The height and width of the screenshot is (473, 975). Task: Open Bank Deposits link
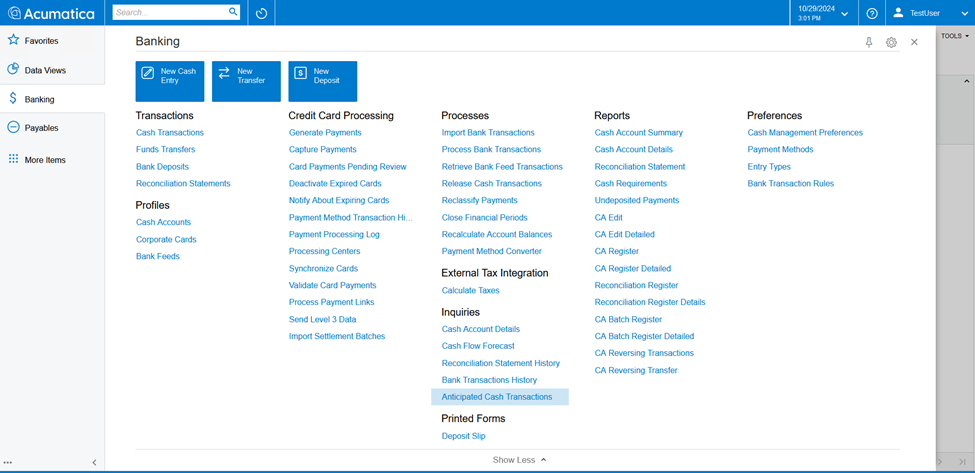click(x=162, y=167)
